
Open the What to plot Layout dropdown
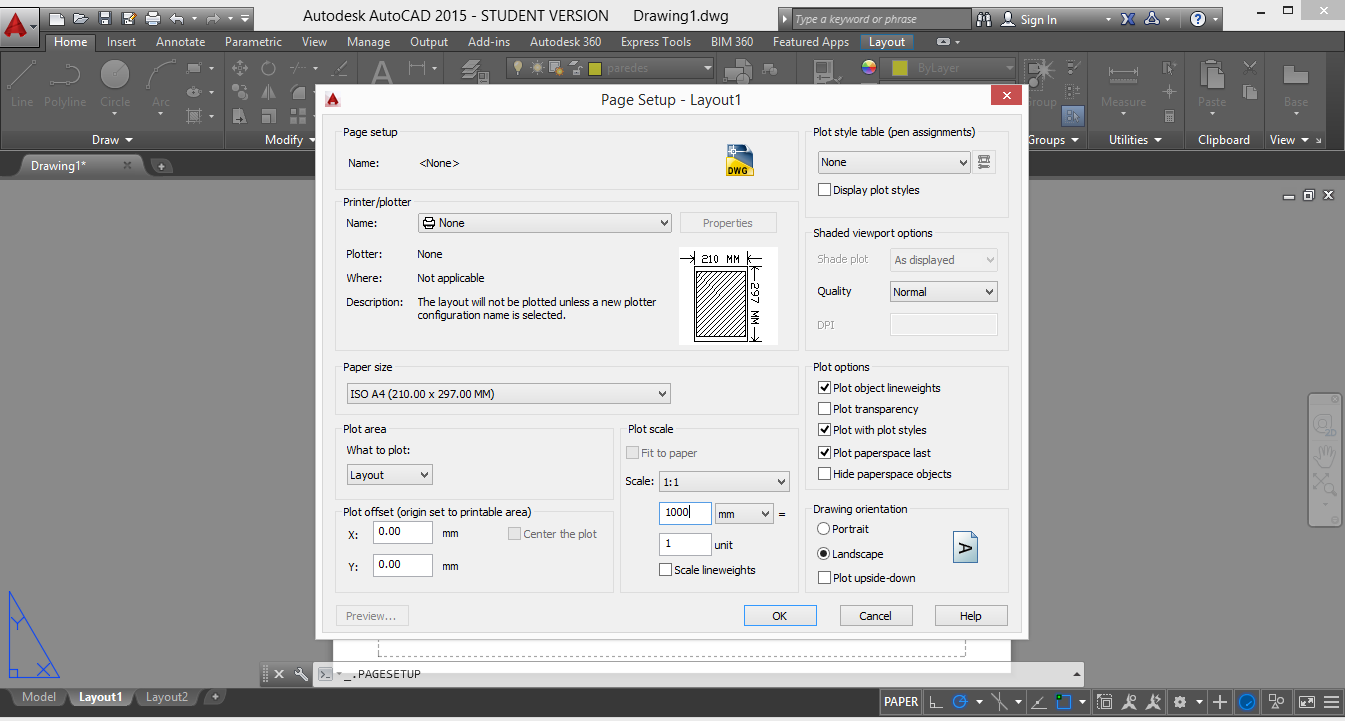pos(390,475)
